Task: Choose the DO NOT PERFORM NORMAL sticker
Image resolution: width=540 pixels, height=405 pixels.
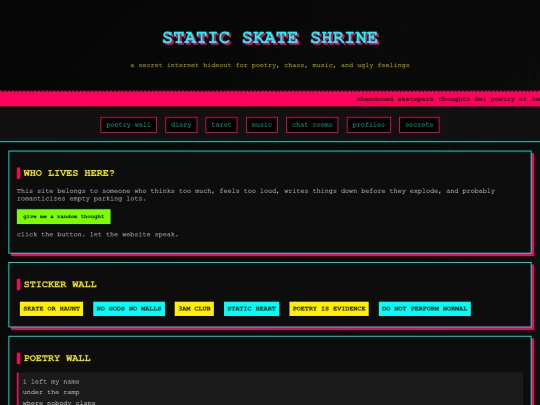Action: click(425, 309)
